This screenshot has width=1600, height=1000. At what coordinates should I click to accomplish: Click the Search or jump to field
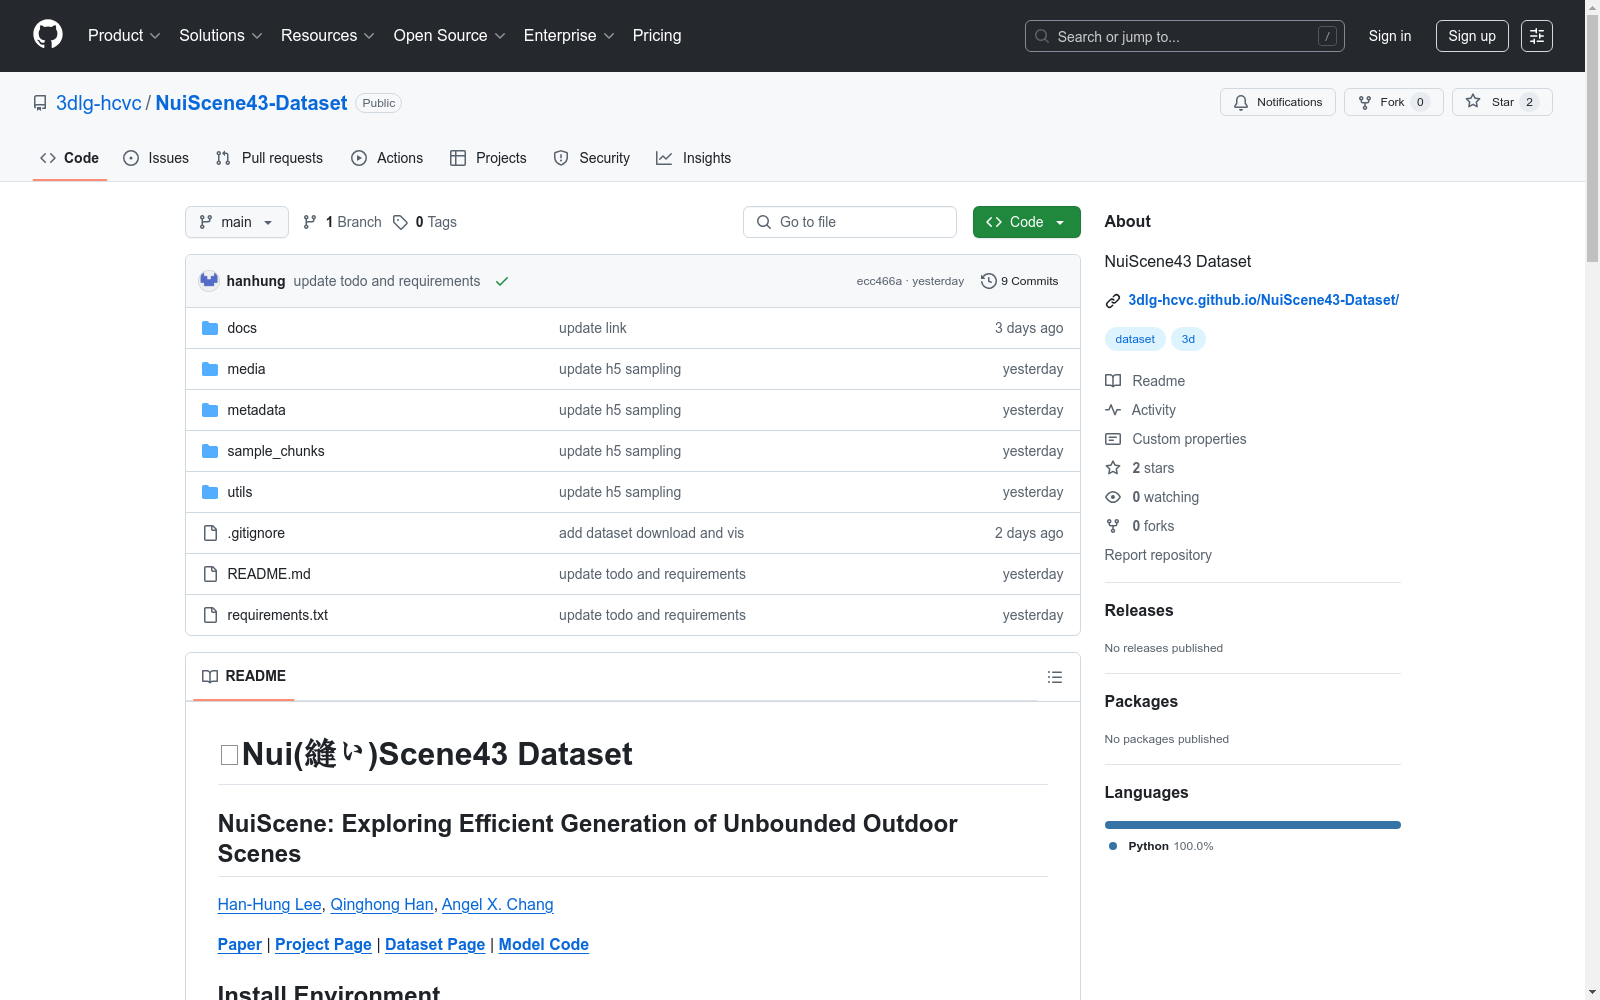coord(1185,36)
